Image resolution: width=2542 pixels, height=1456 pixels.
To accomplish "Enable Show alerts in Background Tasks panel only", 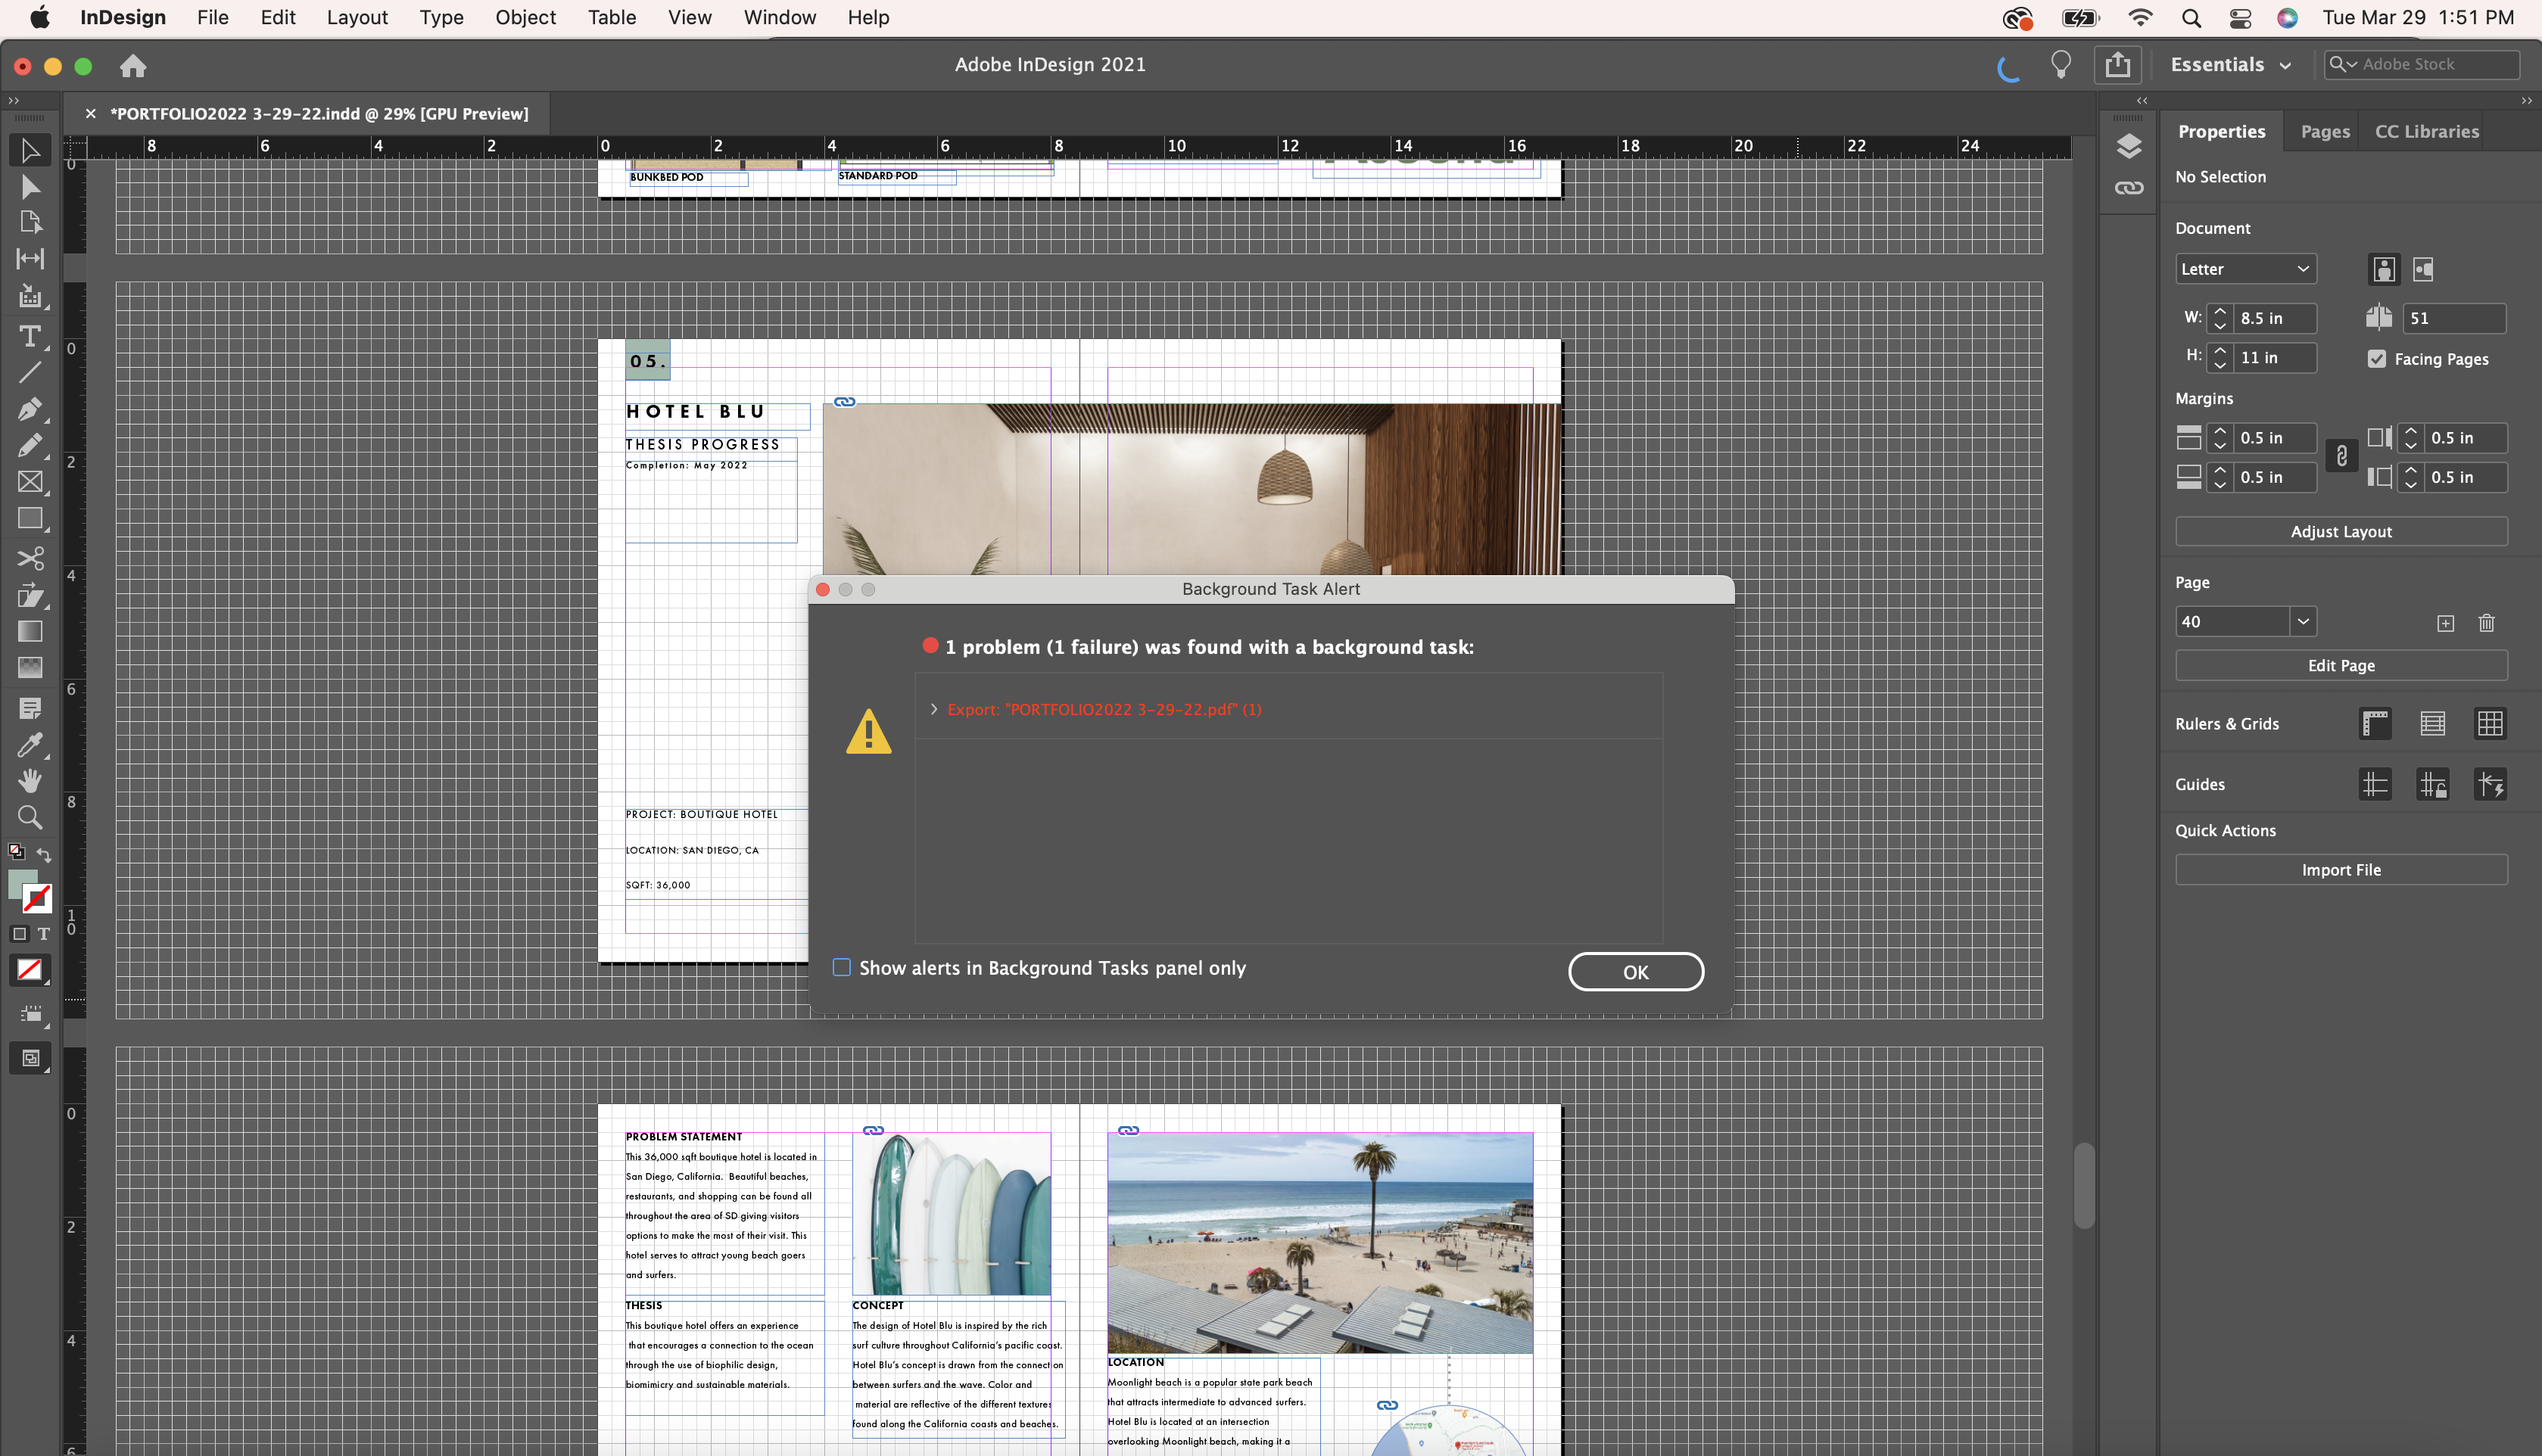I will (x=841, y=967).
